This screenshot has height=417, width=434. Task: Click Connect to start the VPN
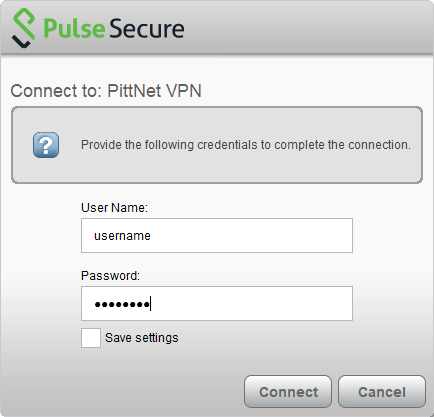pyautogui.click(x=288, y=392)
